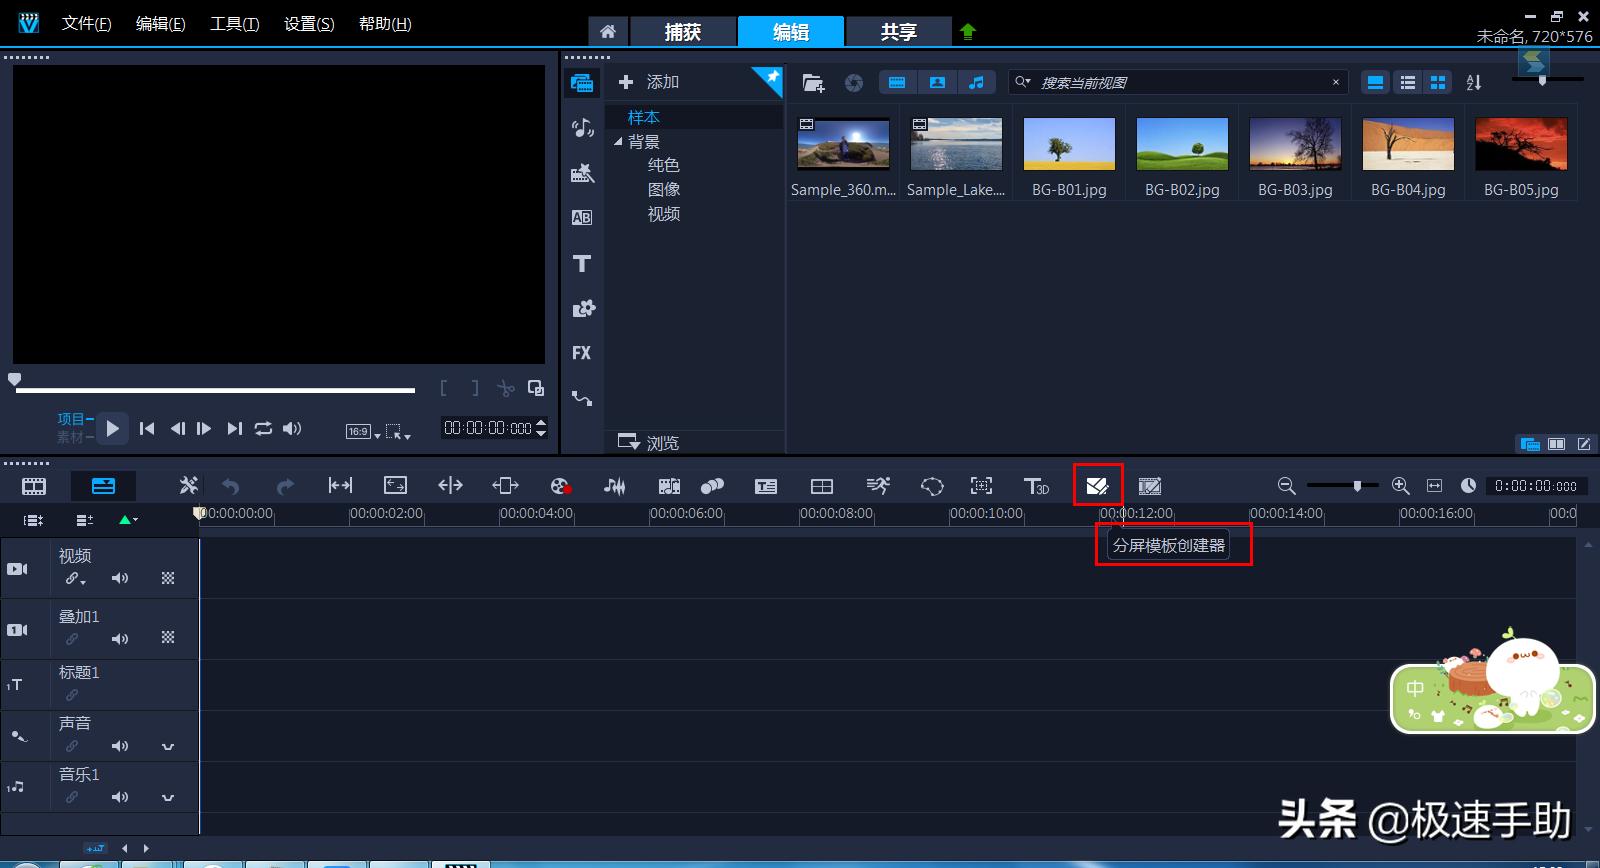Expand the 声音 track chevron
This screenshot has height=868, width=1600.
point(168,746)
